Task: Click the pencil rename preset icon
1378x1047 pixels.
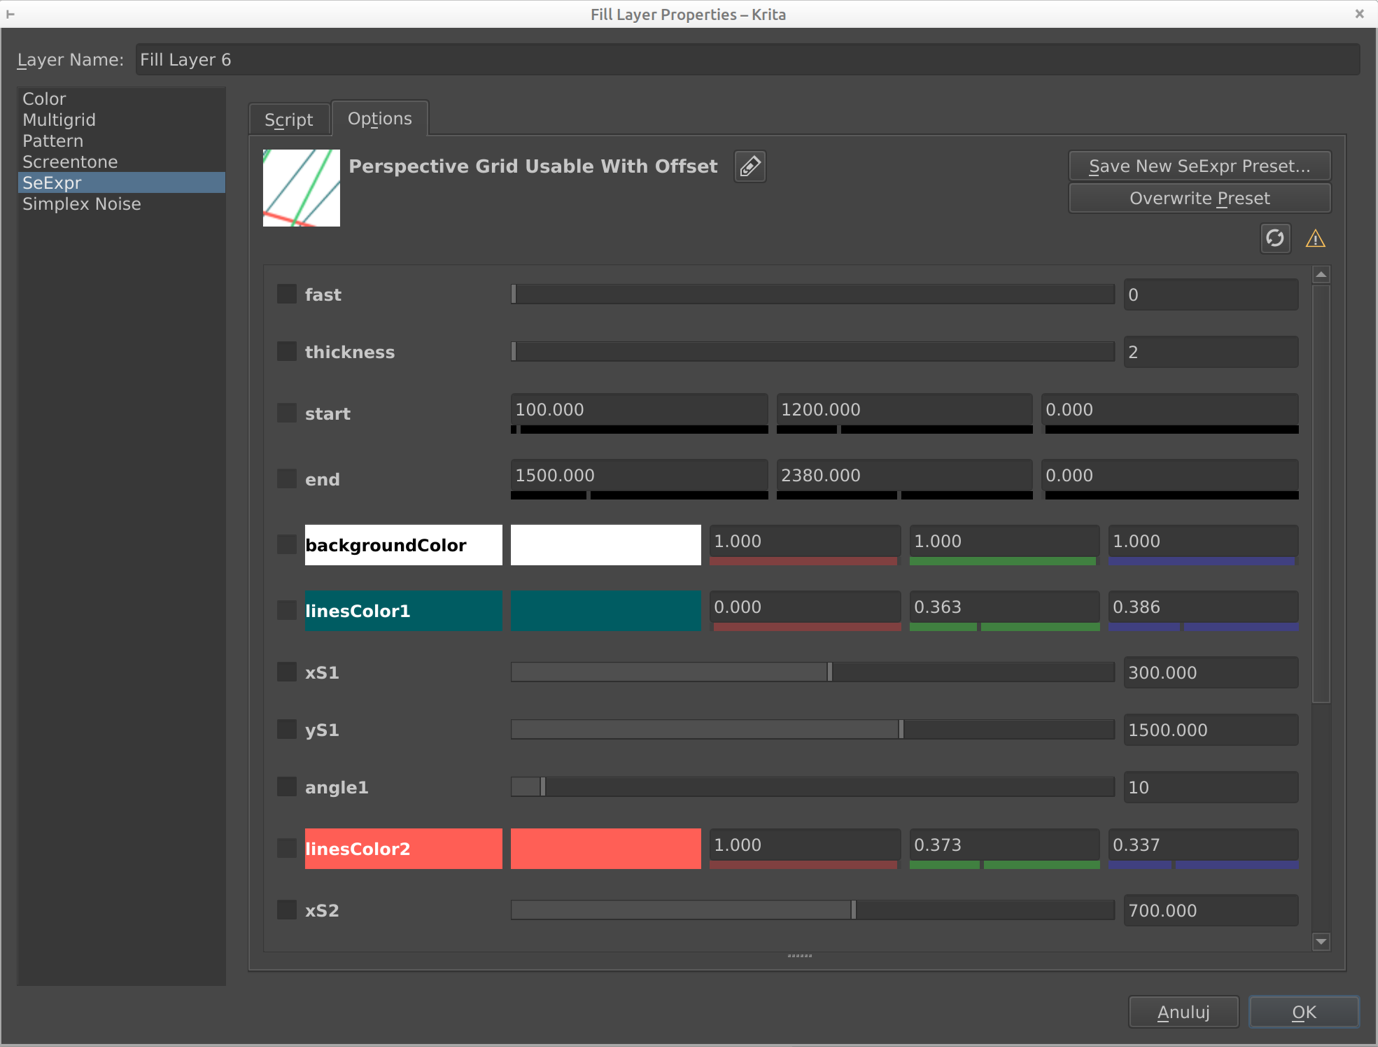Action: 750,167
